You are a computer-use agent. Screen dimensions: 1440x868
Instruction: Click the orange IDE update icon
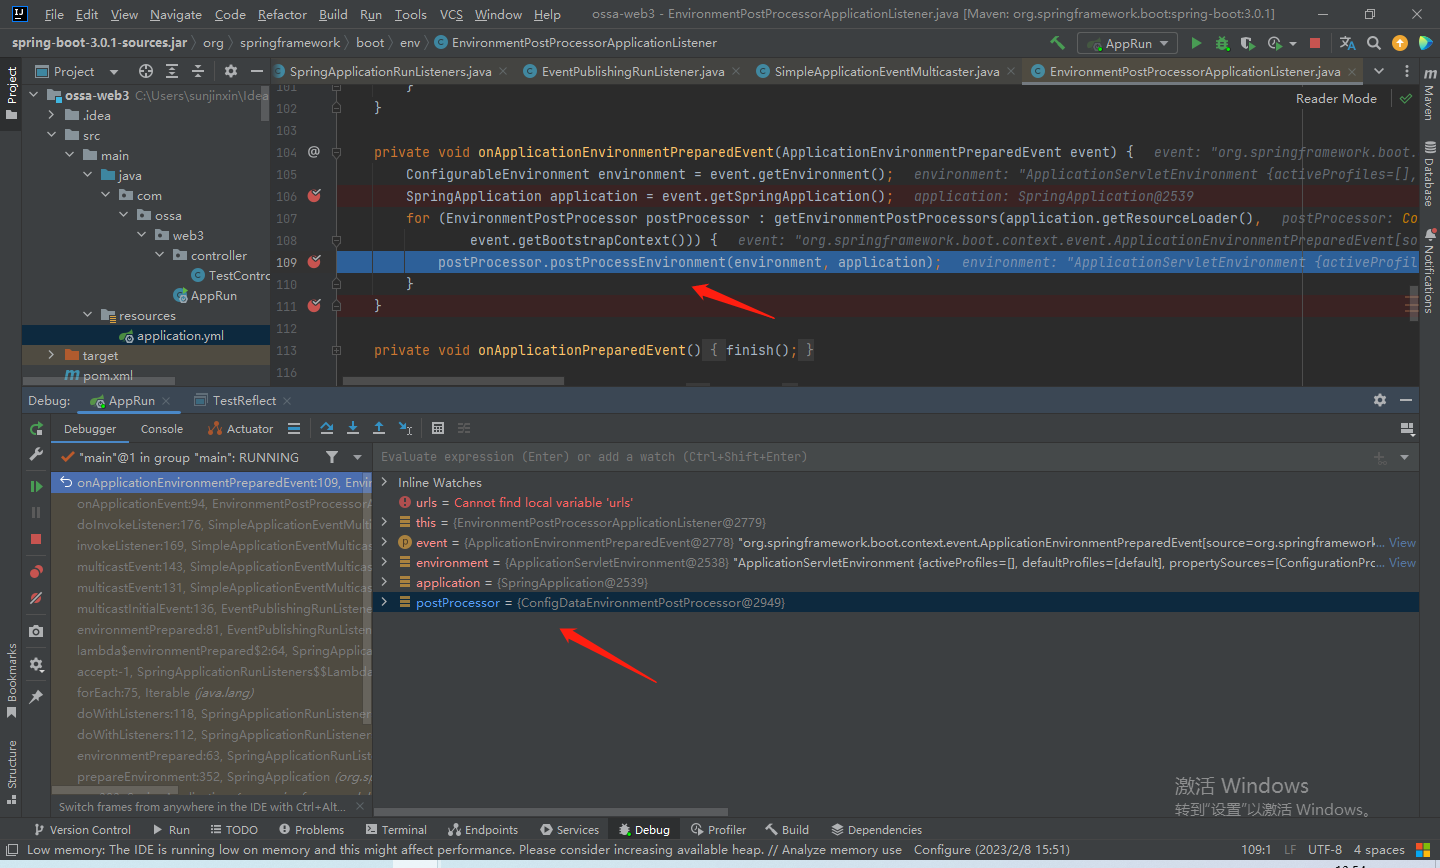[1400, 43]
